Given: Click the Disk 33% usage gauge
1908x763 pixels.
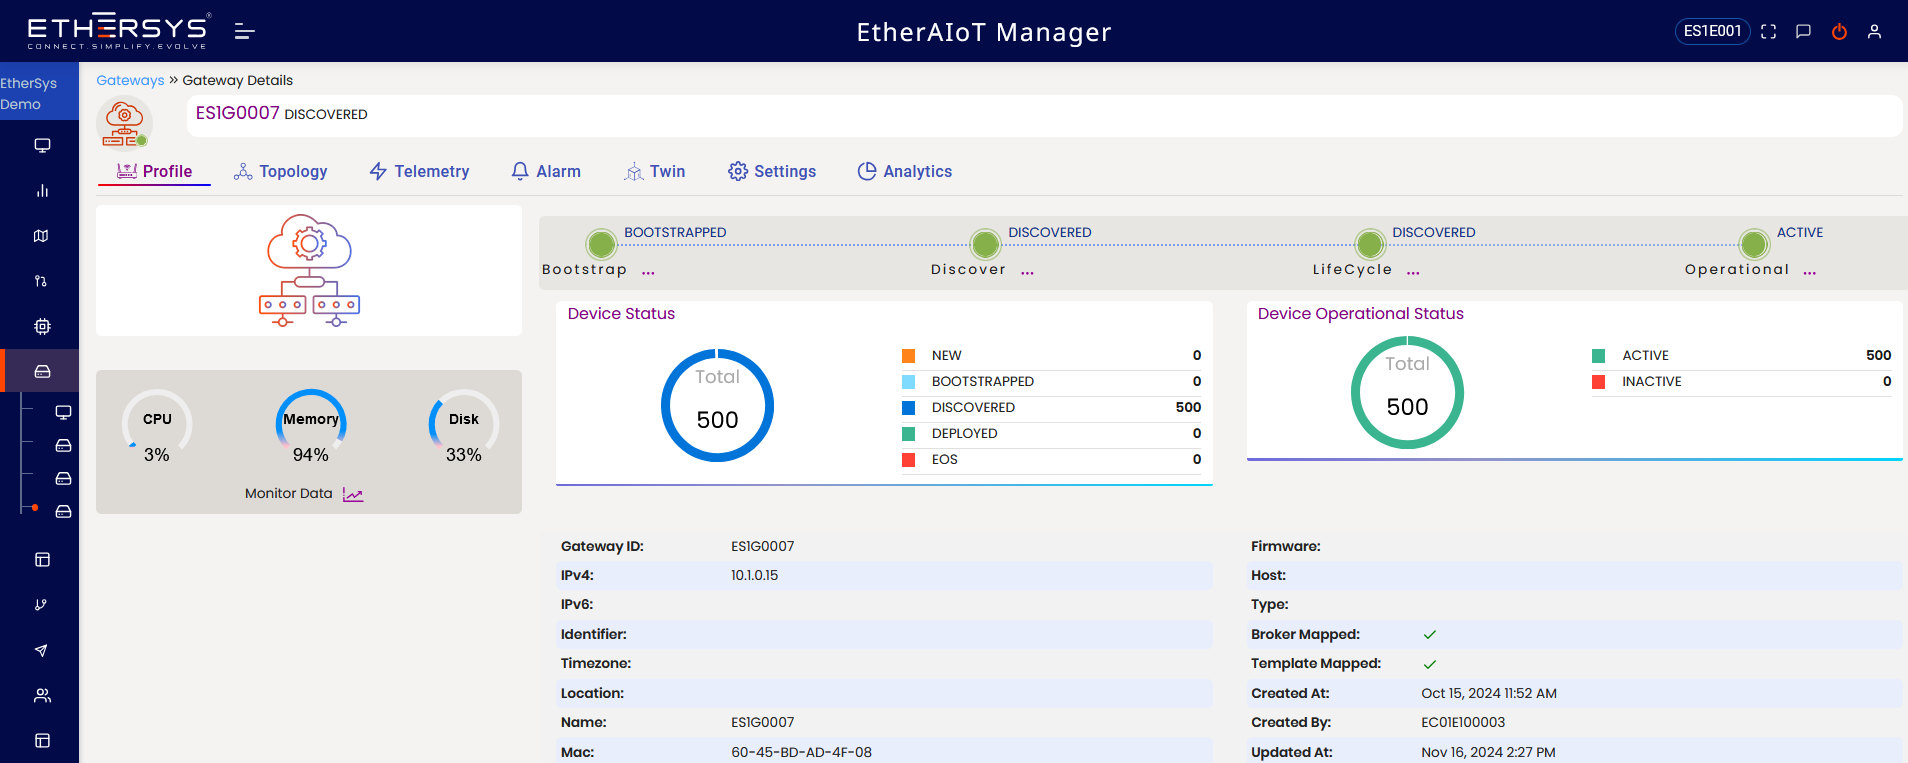Looking at the screenshot, I should (x=464, y=427).
